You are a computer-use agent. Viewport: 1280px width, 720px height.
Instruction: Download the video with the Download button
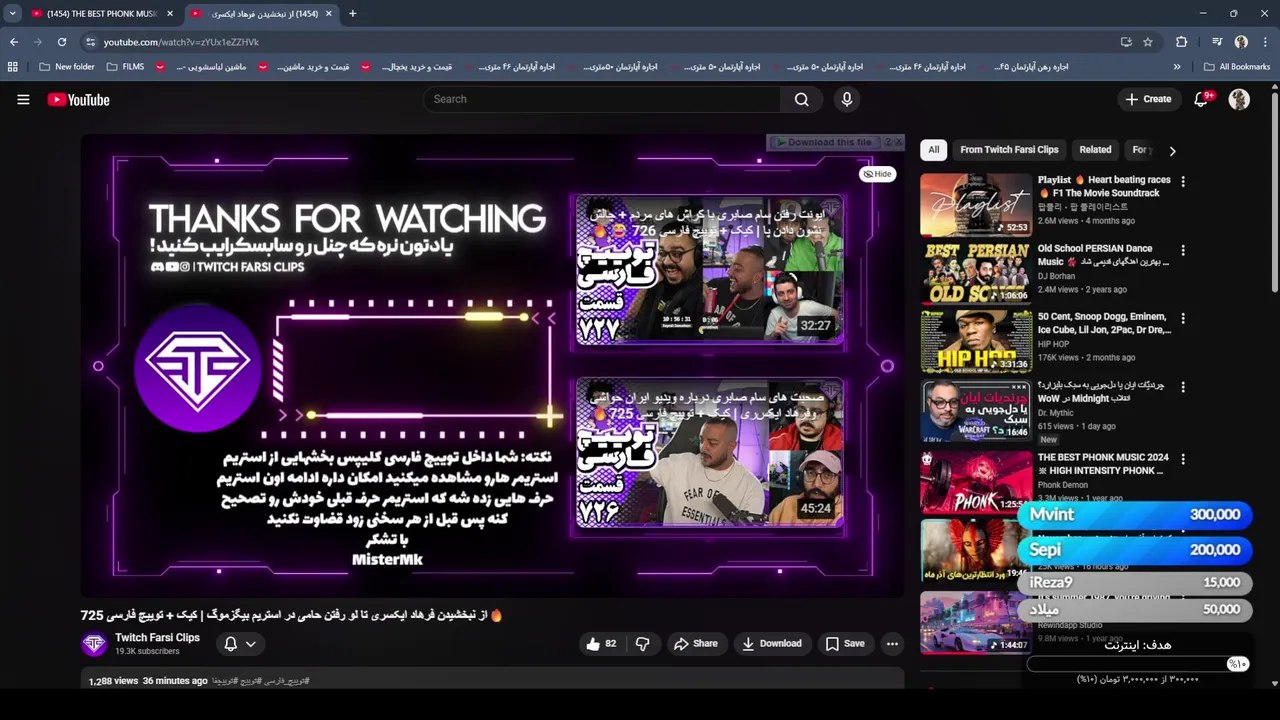771,644
